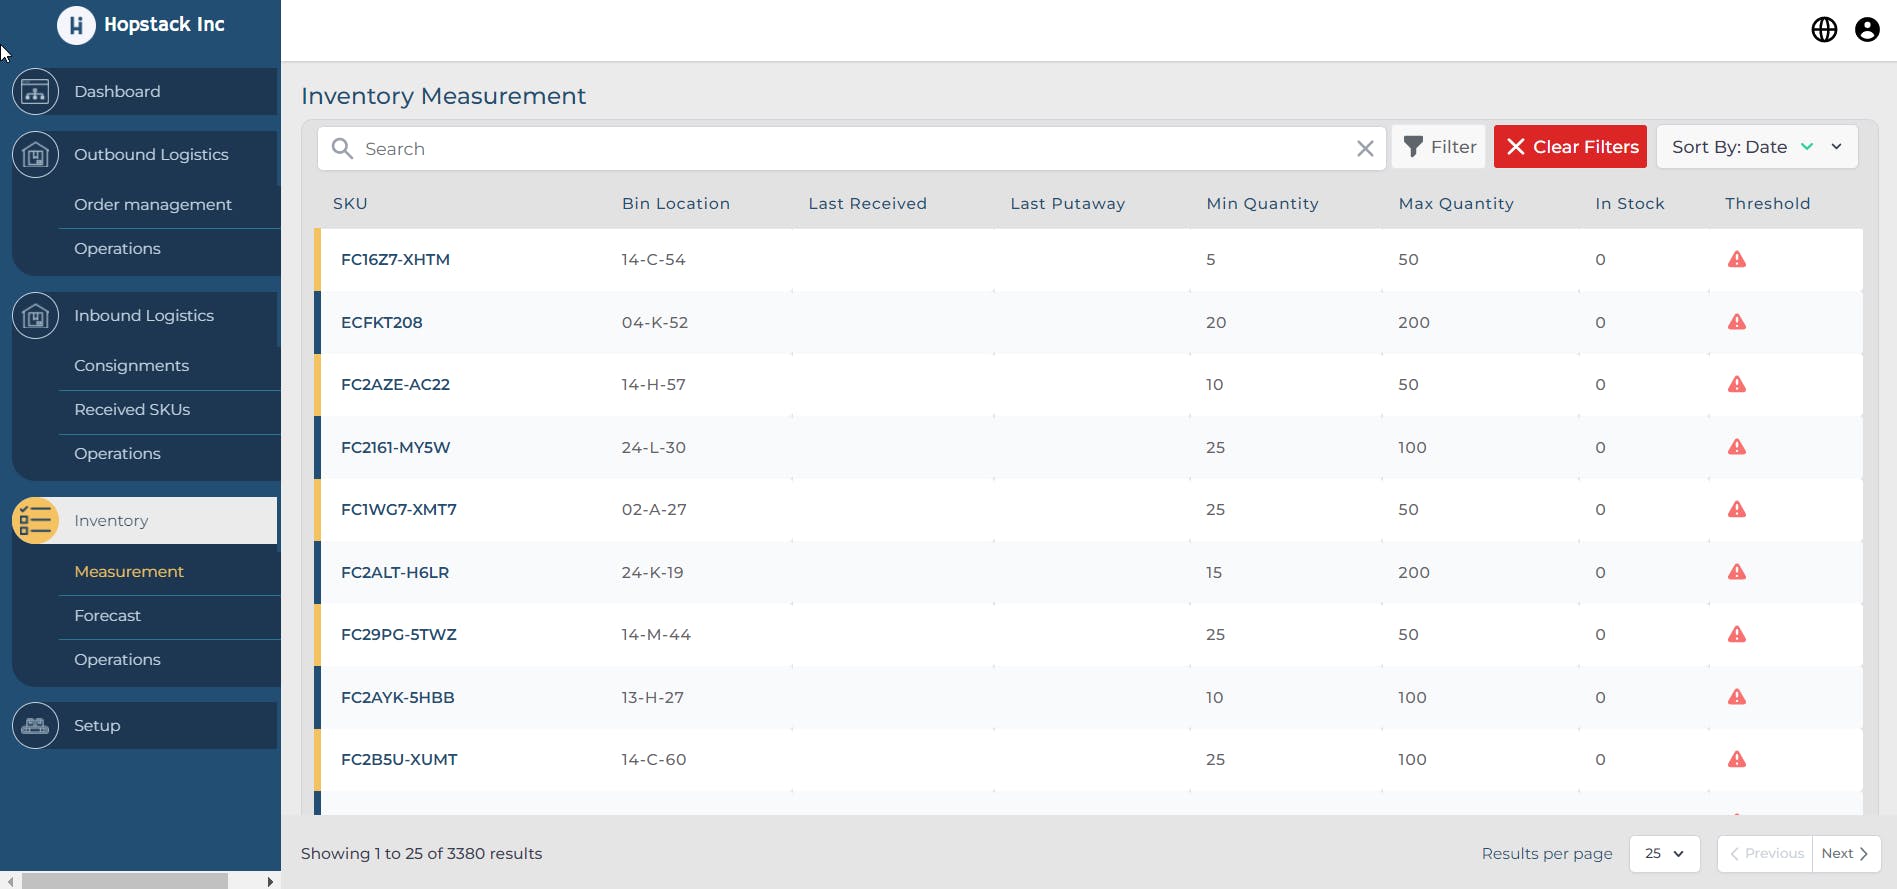Click the horizontal scrollbar in the sidebar
This screenshot has width=1897, height=889.
coord(125,881)
